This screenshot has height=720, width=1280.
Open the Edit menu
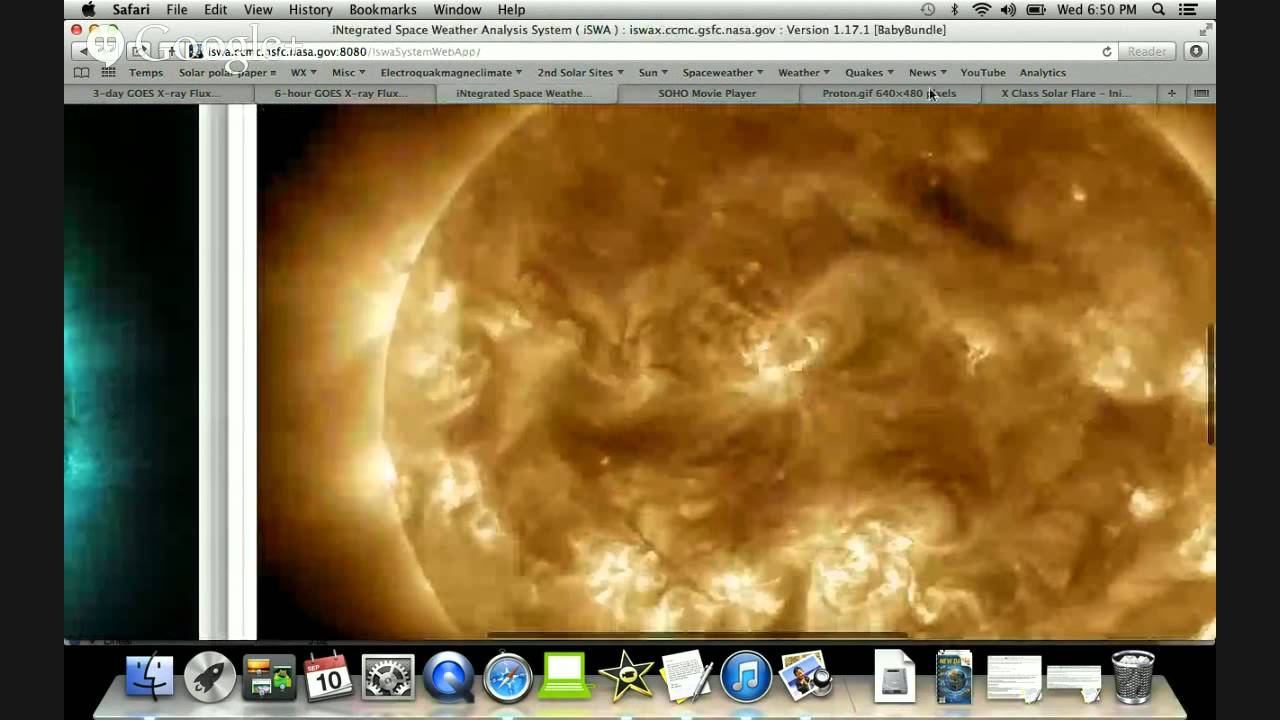pyautogui.click(x=215, y=10)
